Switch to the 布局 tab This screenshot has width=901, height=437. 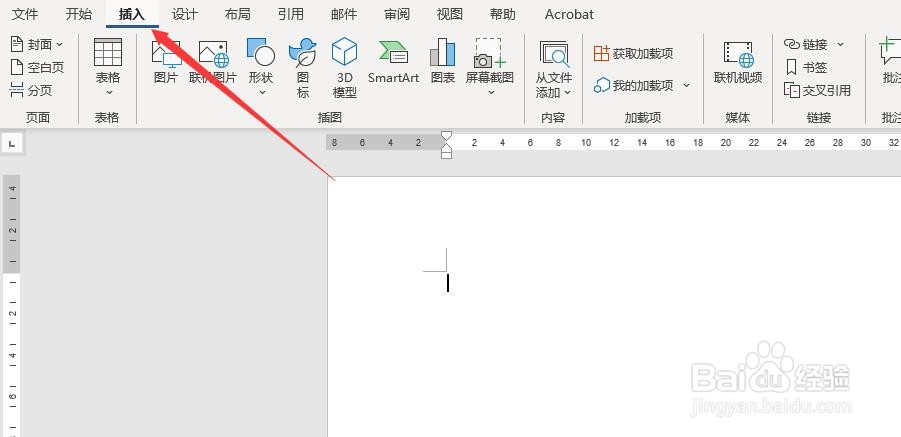[237, 14]
